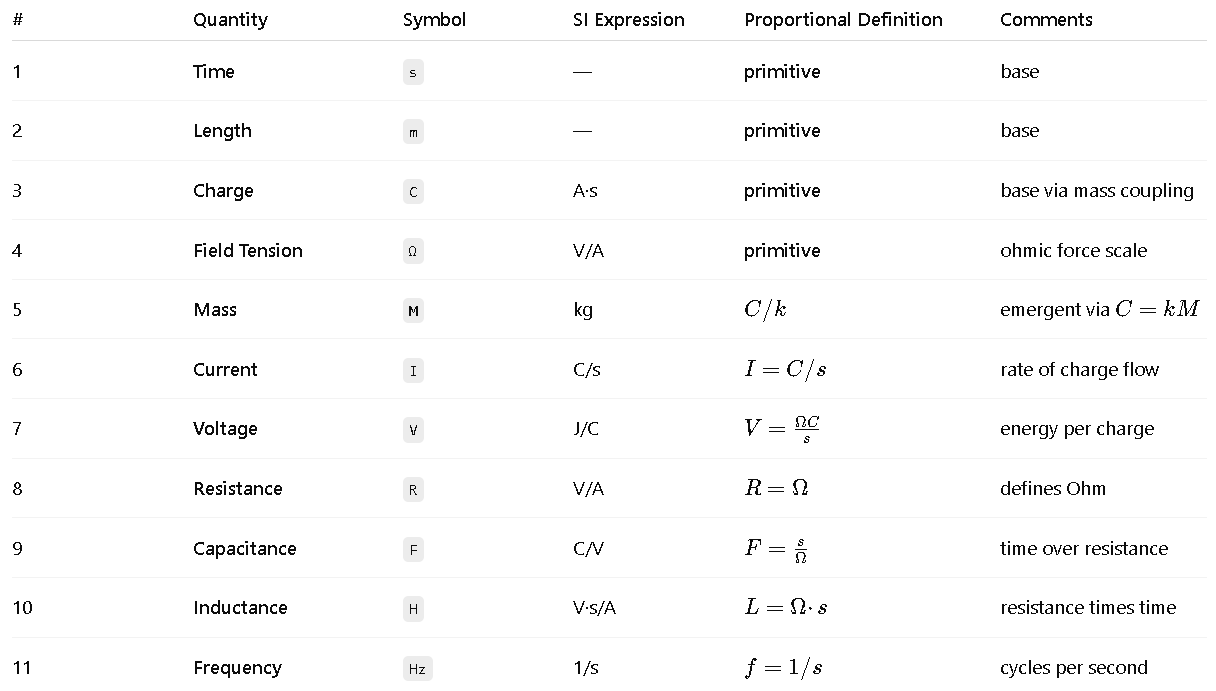The width and height of the screenshot is (1216, 691).
Task: Select the 'M' symbol badge for Mass
Action: 413,311
